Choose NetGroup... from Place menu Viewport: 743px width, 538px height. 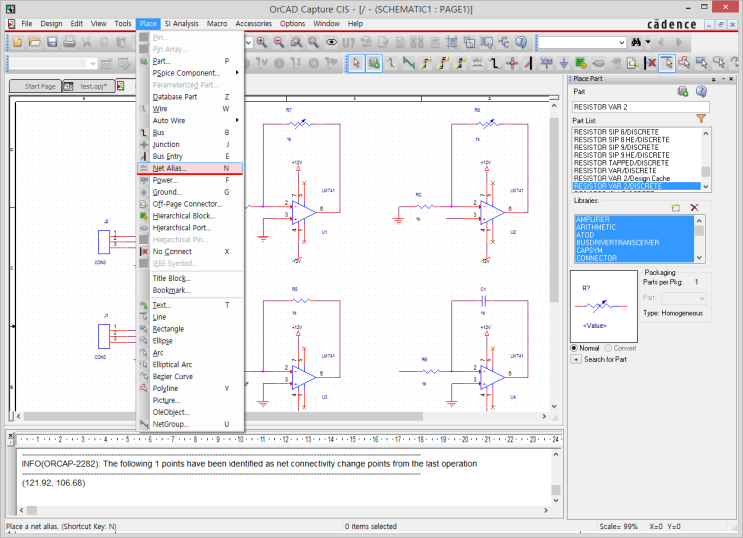pyautogui.click(x=190, y=424)
